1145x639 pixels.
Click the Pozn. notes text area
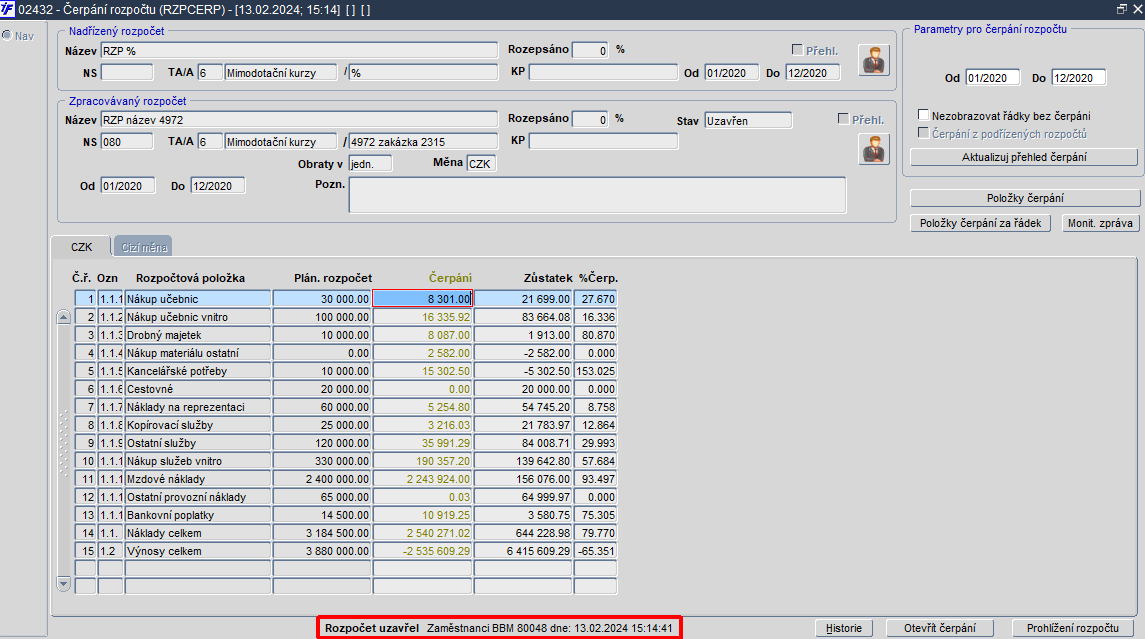[x=597, y=195]
